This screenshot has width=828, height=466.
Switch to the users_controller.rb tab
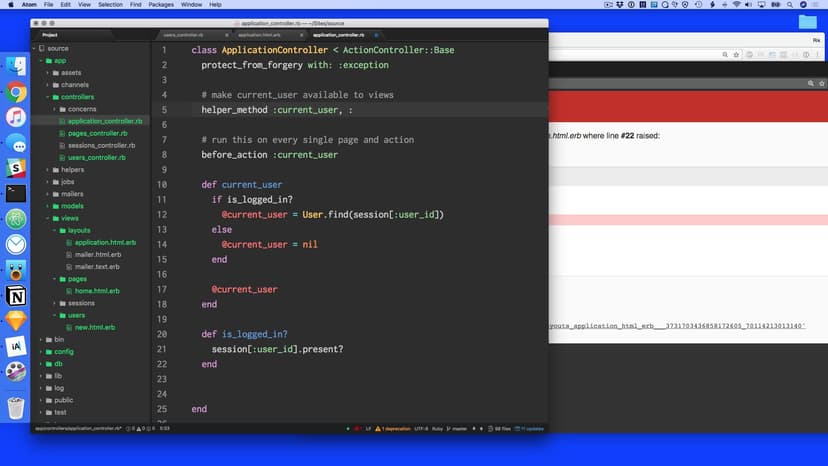tap(183, 35)
